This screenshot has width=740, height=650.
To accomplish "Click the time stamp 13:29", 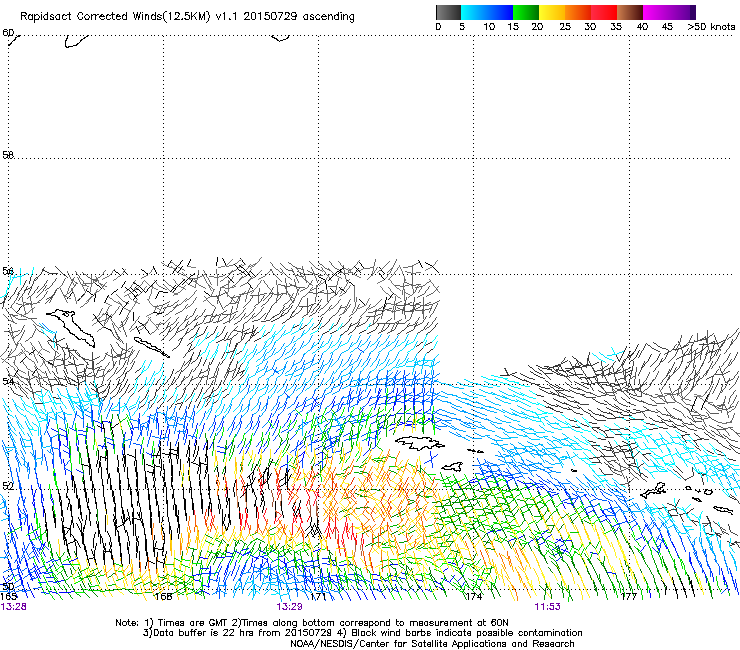I will point(289,607).
